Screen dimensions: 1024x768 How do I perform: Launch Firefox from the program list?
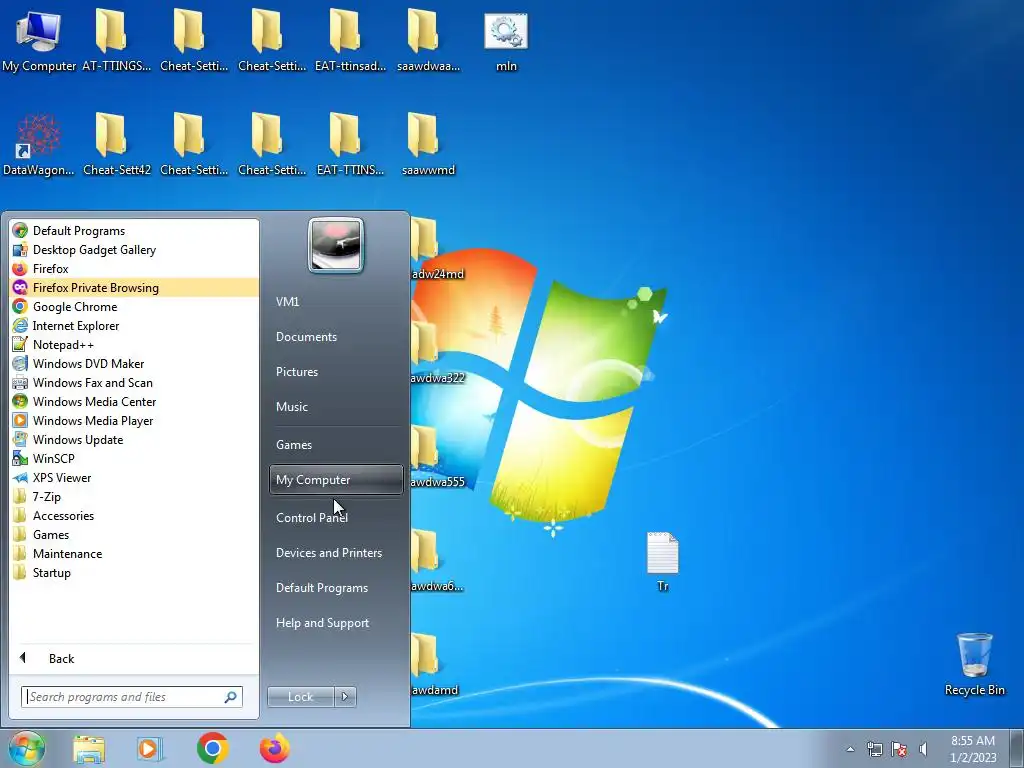click(x=134, y=268)
